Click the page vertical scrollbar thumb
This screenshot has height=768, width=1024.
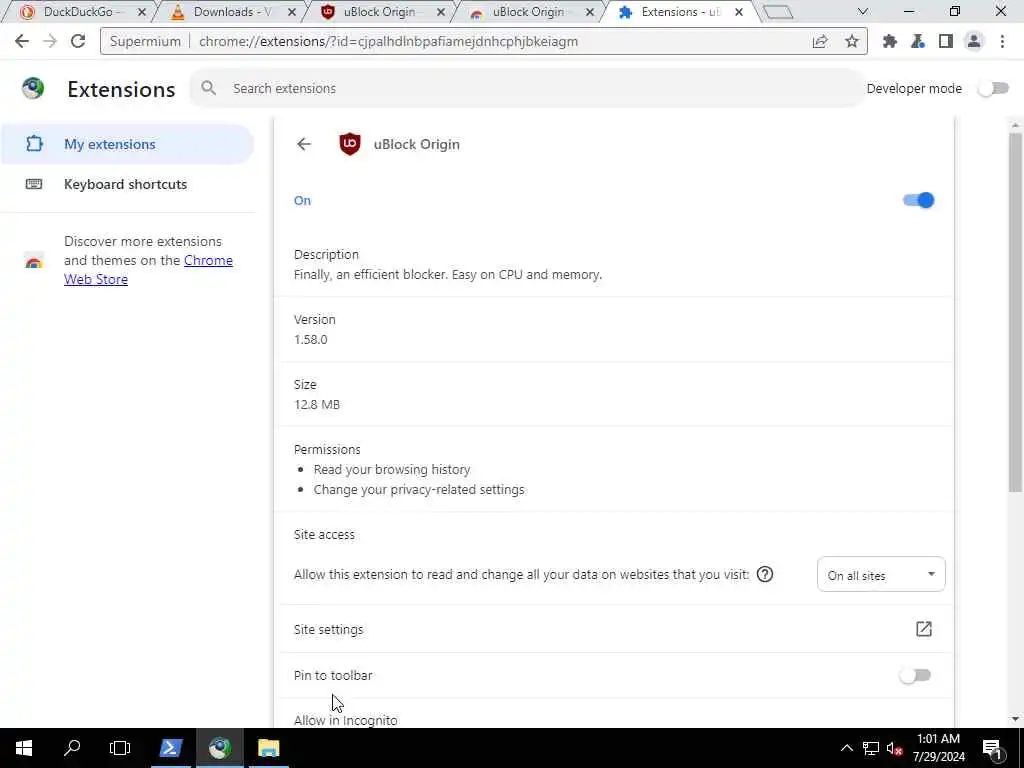click(1015, 312)
